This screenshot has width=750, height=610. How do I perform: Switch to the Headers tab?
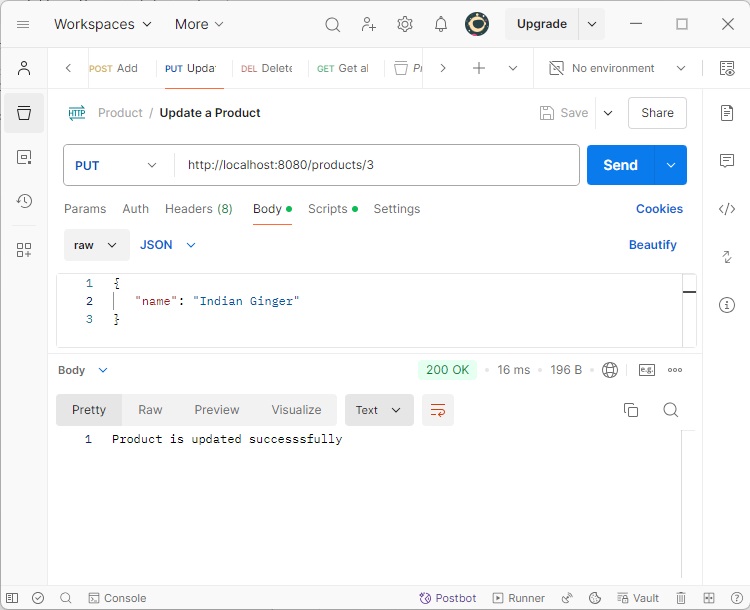198,209
